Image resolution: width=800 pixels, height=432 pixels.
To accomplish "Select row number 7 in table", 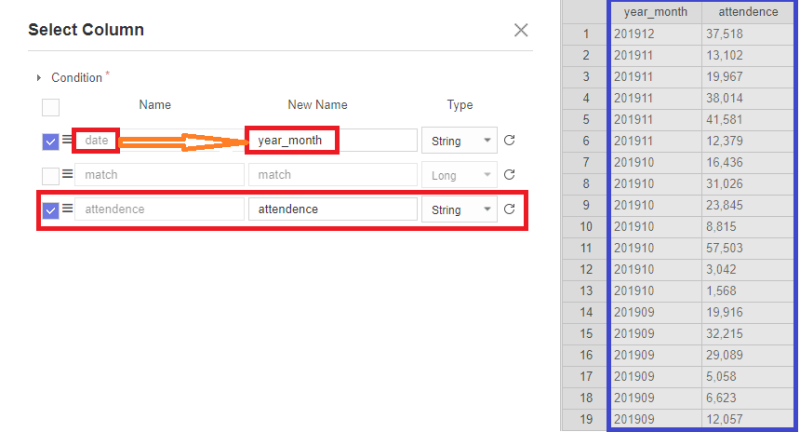I will point(586,163).
